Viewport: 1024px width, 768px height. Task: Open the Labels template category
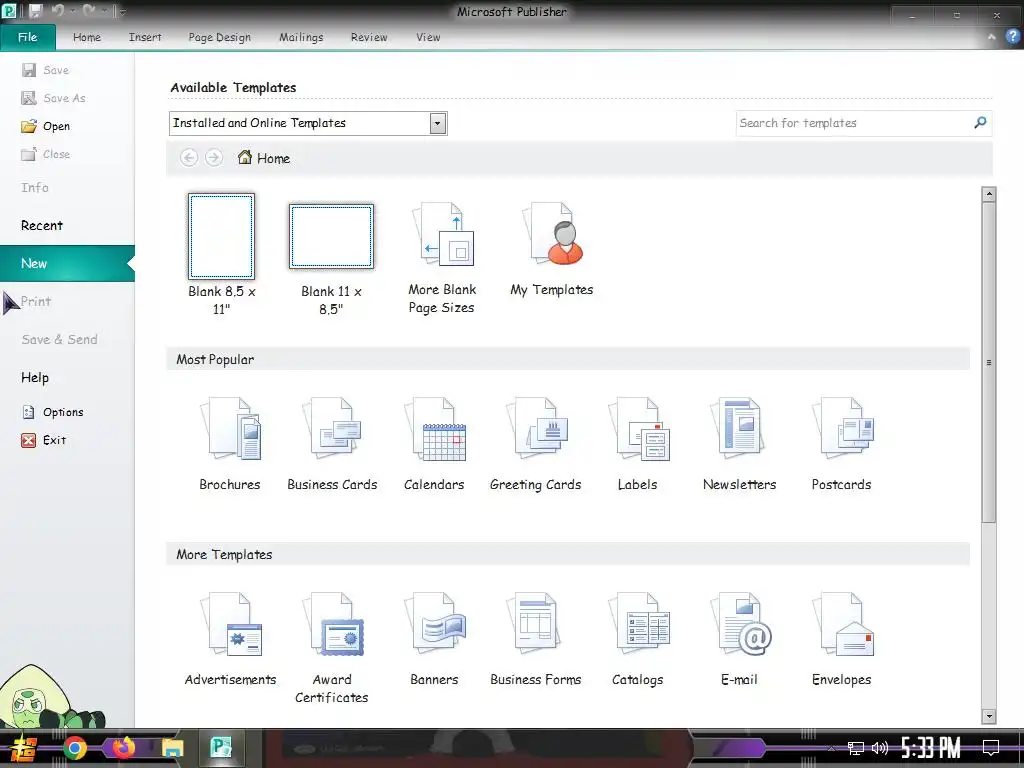coord(637,444)
